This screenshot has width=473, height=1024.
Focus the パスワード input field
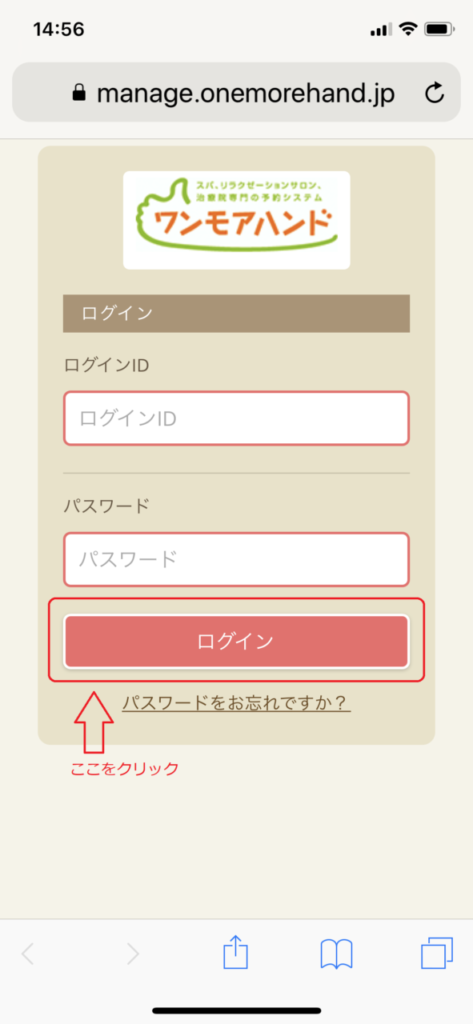click(236, 560)
